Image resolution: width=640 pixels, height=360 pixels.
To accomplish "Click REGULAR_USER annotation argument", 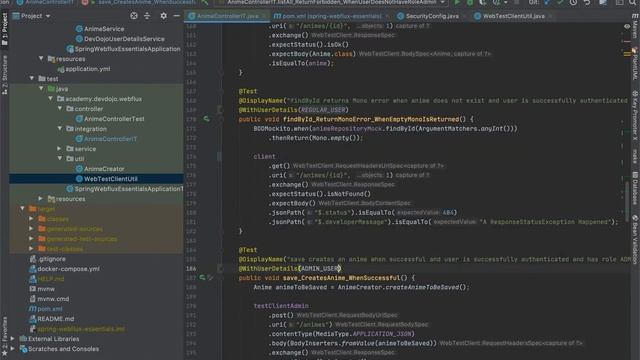I will pos(323,109).
